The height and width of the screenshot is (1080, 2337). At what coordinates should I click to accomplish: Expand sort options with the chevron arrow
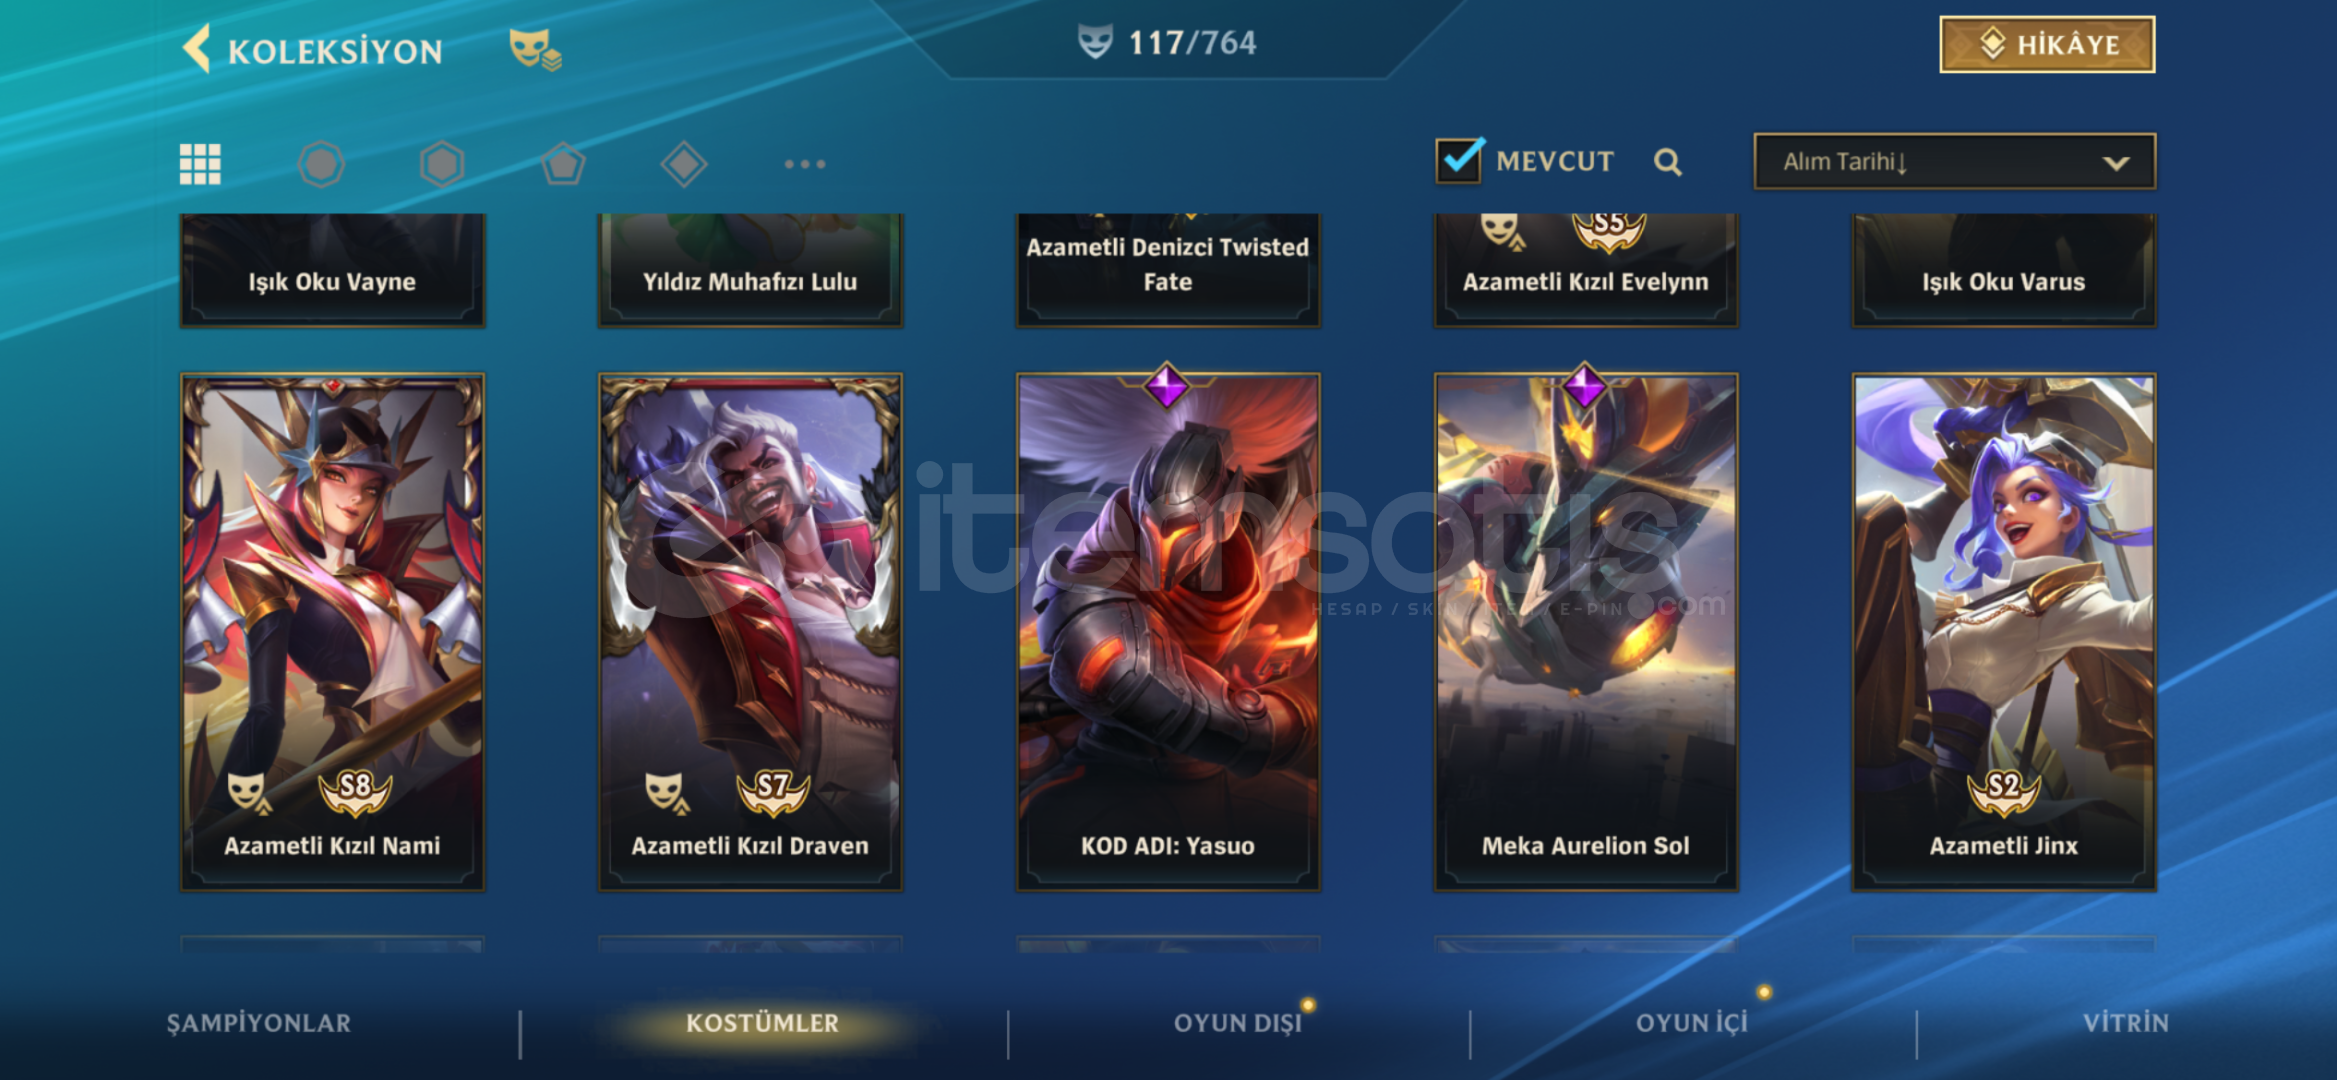point(2116,163)
